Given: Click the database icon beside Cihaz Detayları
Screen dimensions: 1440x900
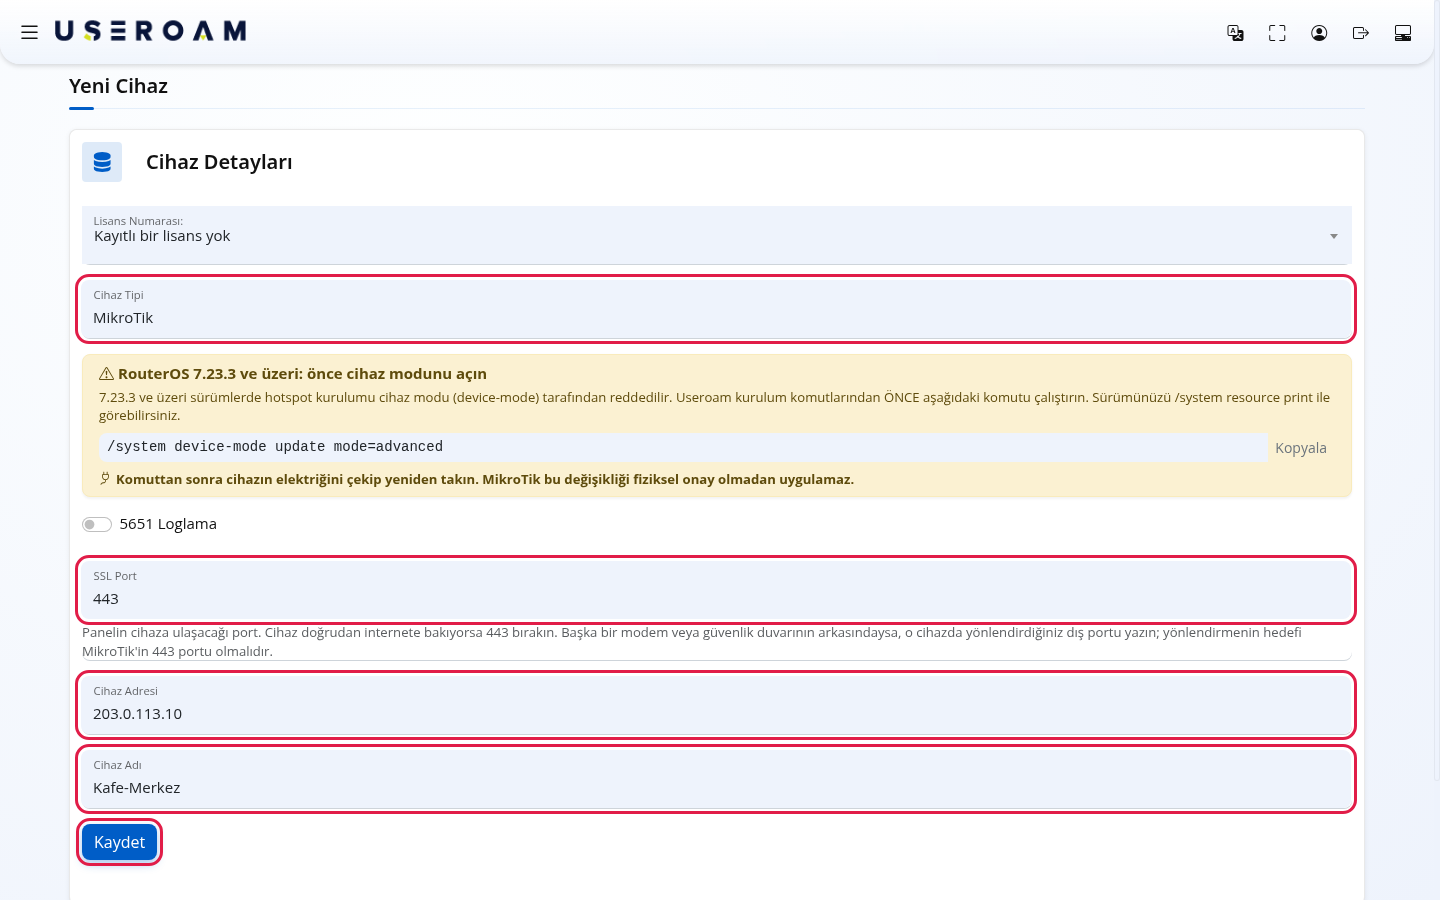Looking at the screenshot, I should 102,162.
